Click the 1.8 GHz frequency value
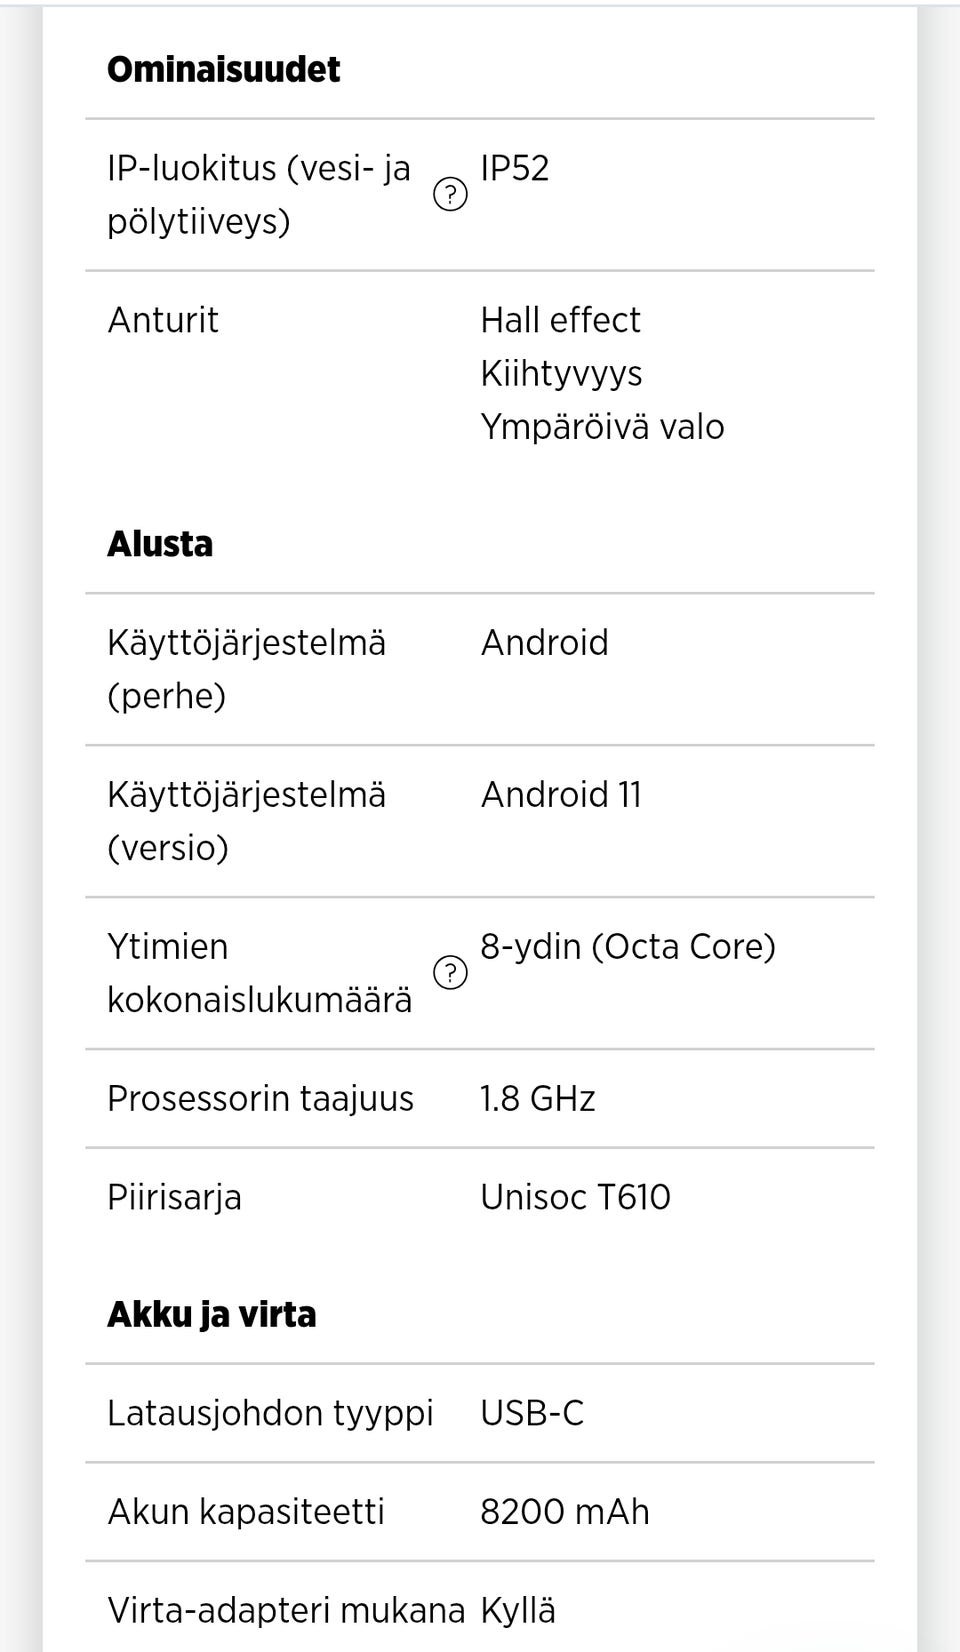960x1652 pixels. click(x=538, y=1098)
